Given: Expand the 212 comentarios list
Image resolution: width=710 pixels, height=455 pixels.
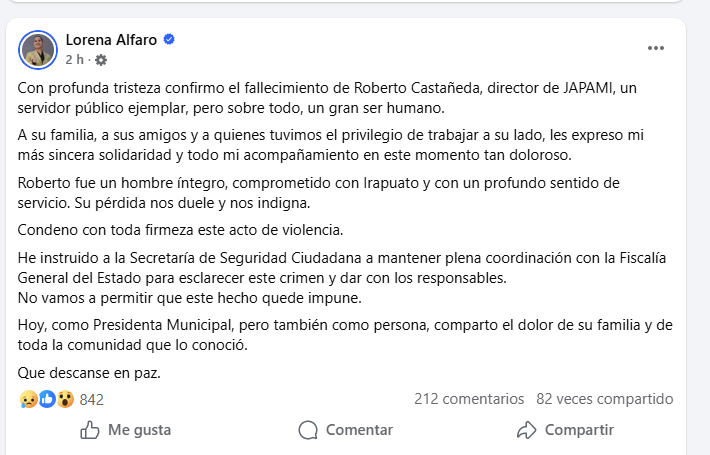Looking at the screenshot, I should click(469, 399).
